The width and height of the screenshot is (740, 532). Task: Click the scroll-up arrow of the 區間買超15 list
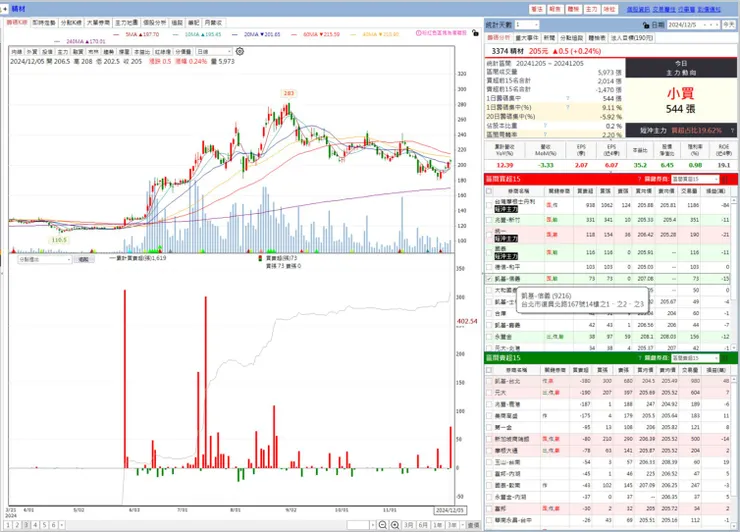pyautogui.click(x=734, y=201)
